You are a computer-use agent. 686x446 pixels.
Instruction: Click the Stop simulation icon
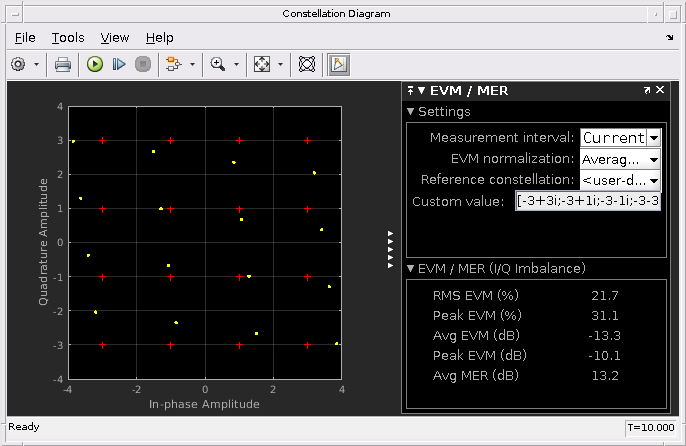[143, 64]
